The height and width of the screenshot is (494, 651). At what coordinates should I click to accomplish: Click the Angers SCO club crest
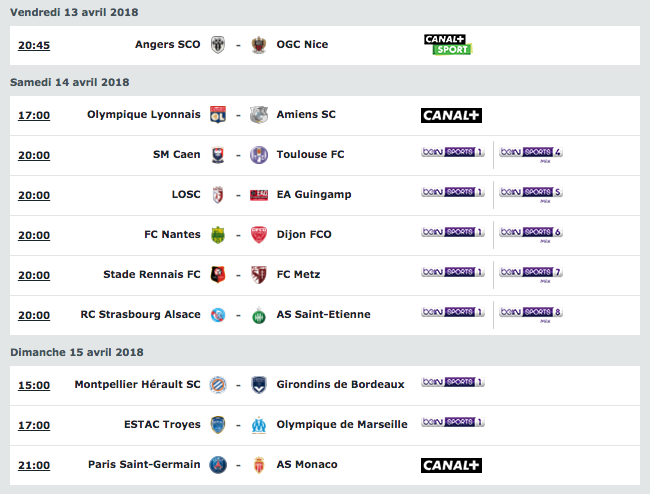tap(218, 45)
